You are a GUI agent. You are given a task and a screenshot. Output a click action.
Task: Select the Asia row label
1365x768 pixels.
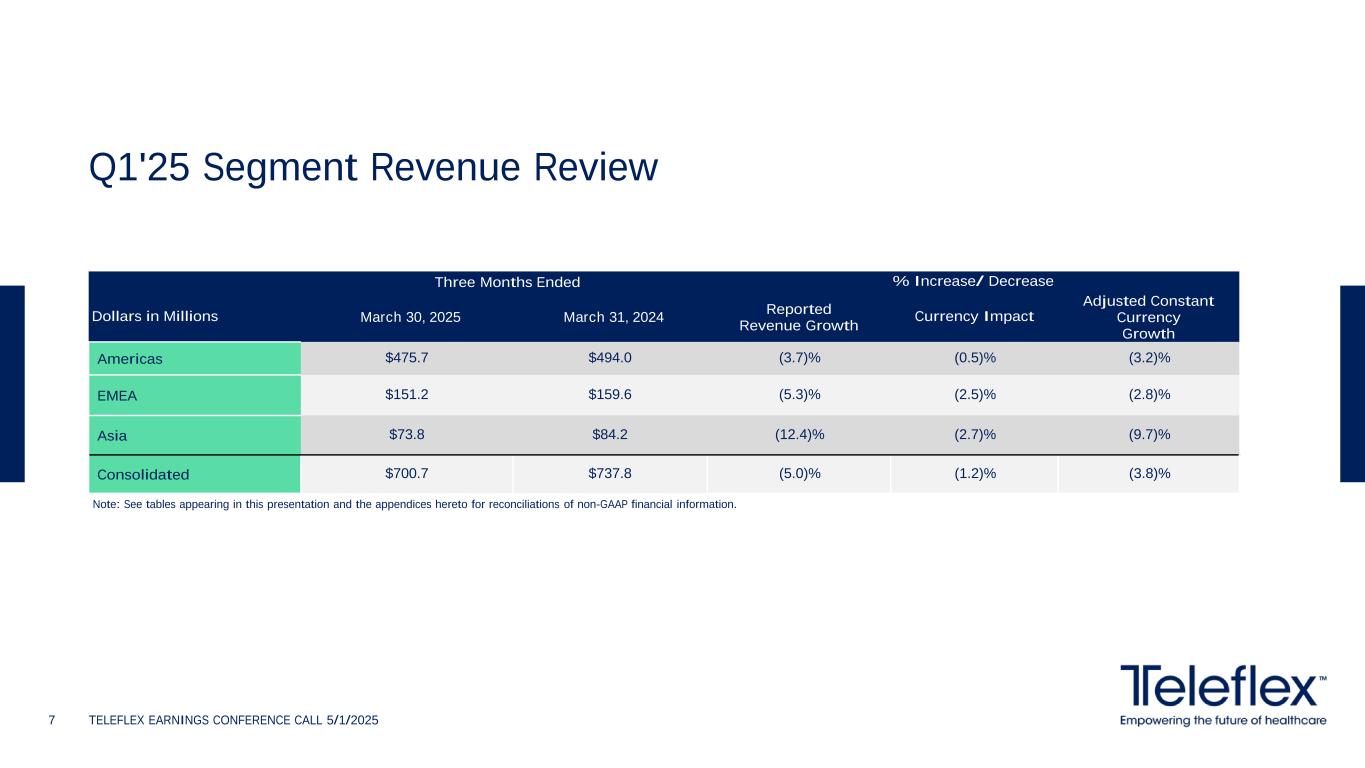(112, 435)
